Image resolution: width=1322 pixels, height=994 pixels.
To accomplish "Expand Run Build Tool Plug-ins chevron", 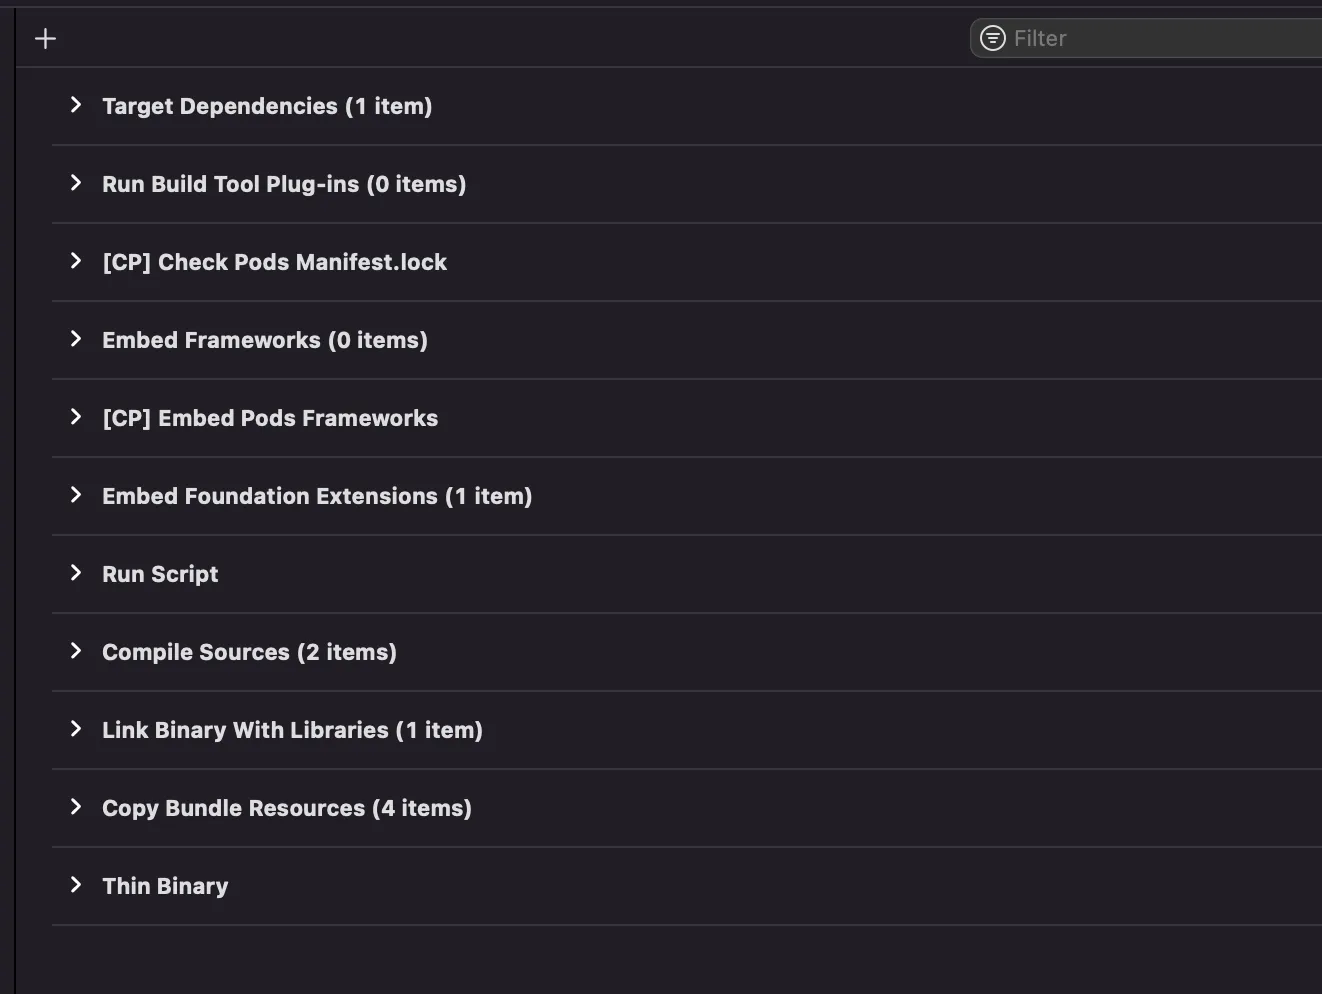I will 76,183.
